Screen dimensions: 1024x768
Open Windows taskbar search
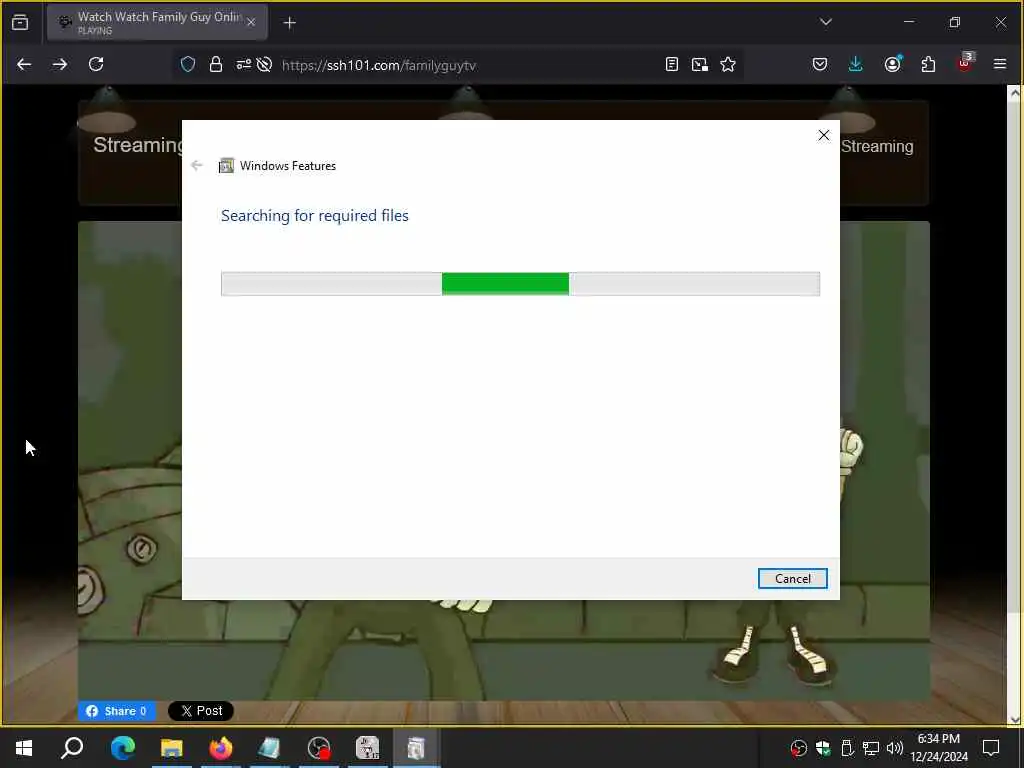(72, 748)
